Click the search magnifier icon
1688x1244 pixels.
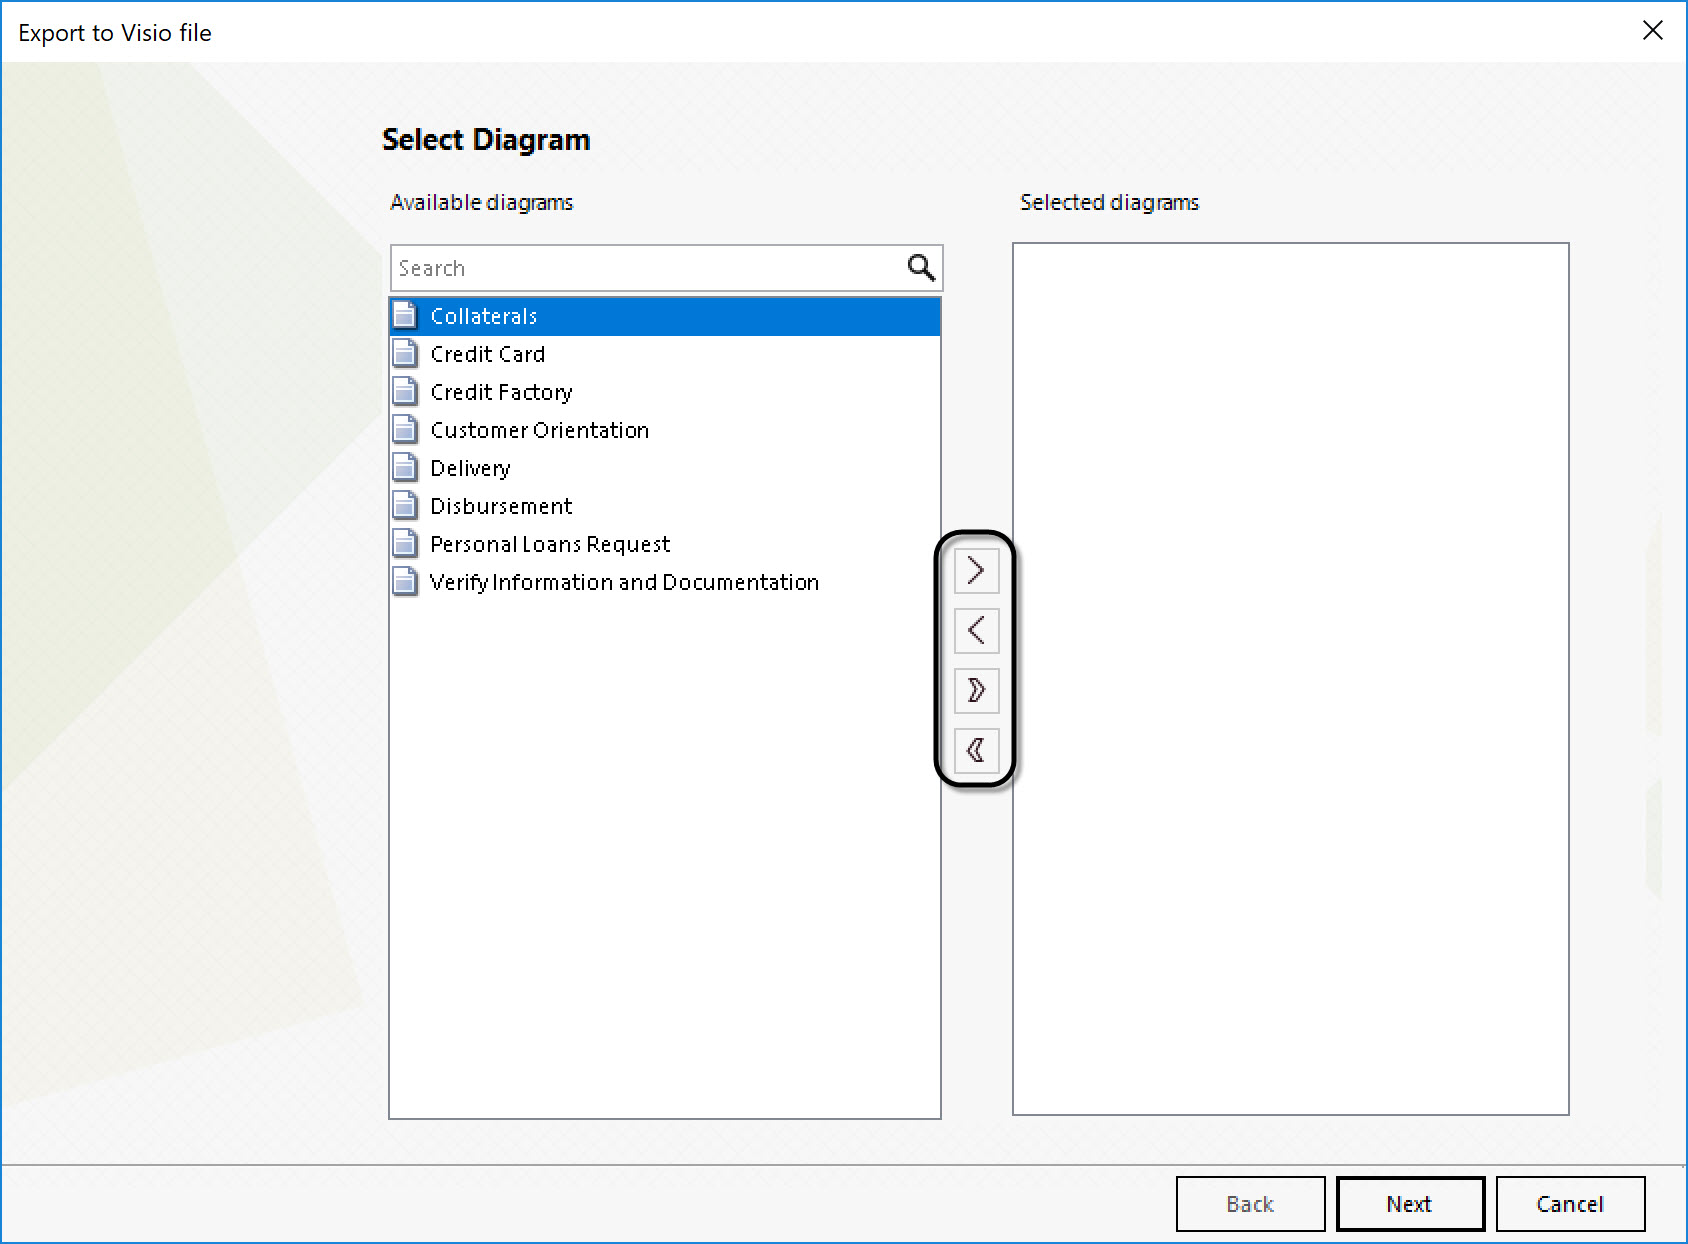coord(921,267)
